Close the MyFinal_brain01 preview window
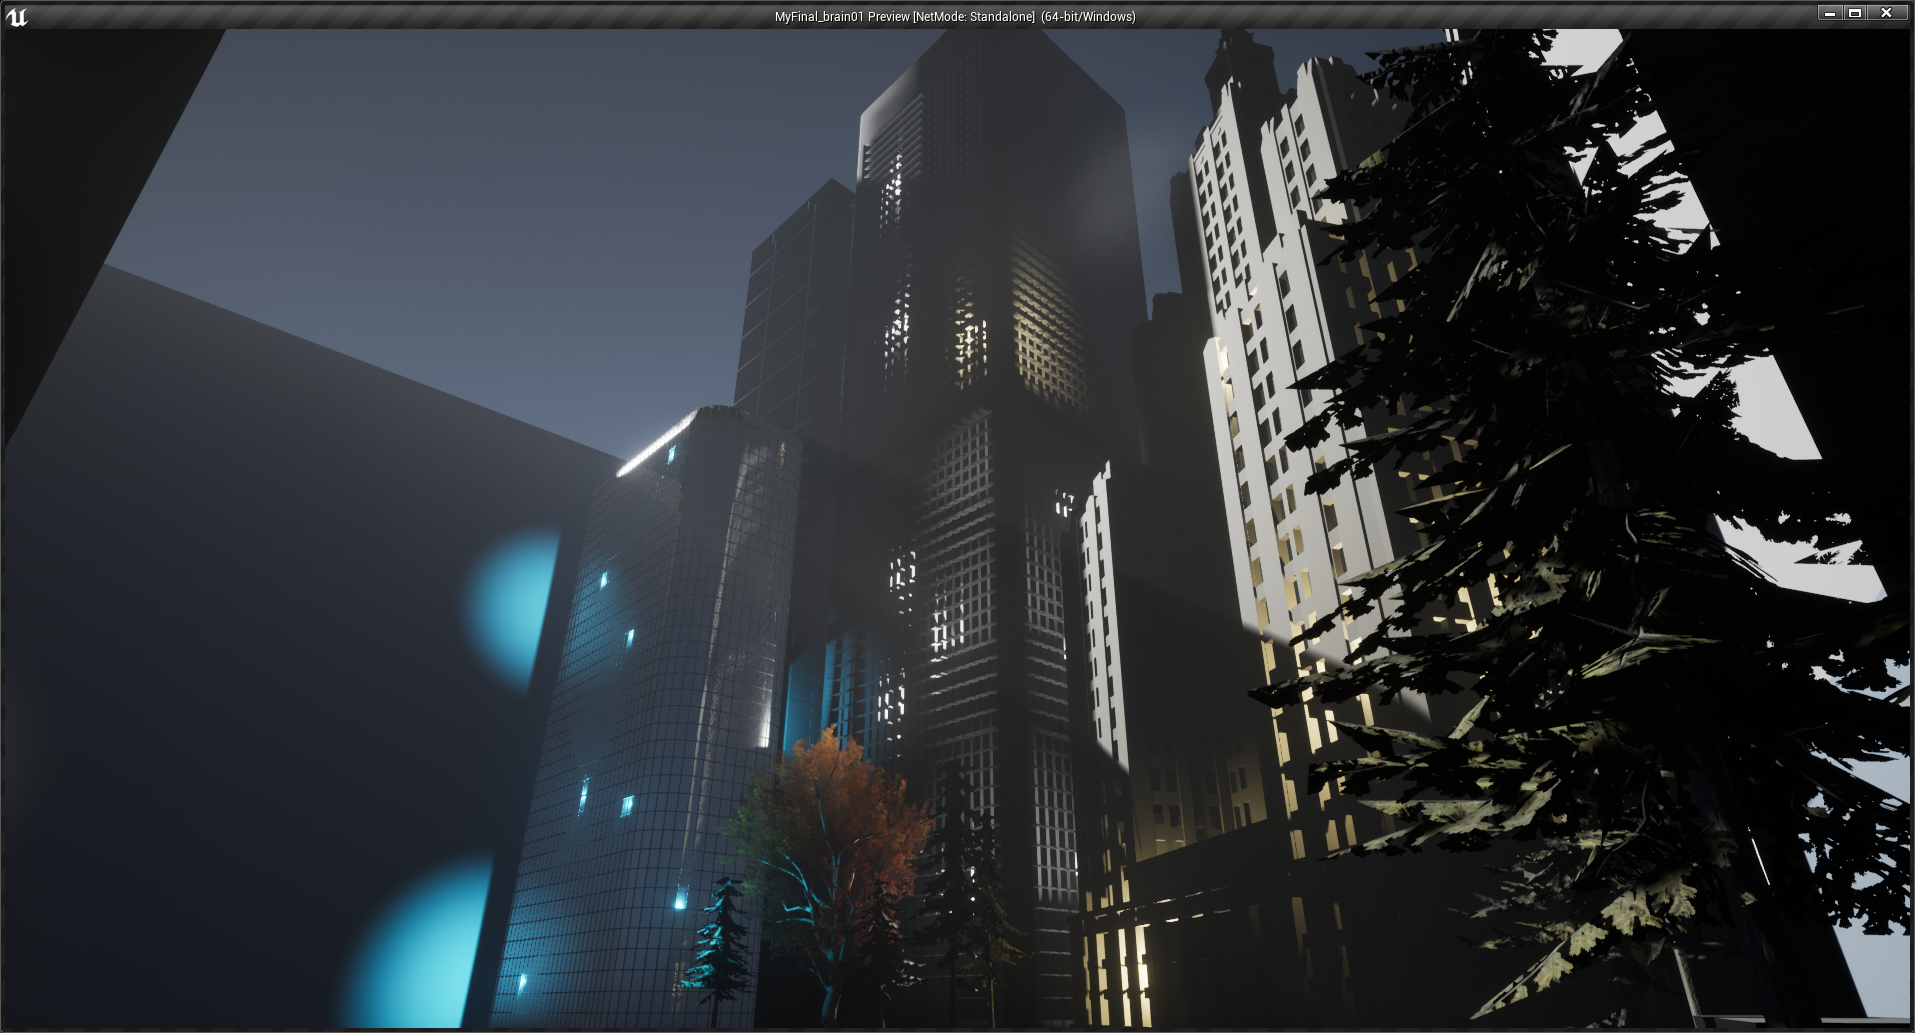1915x1033 pixels. 1886,13
